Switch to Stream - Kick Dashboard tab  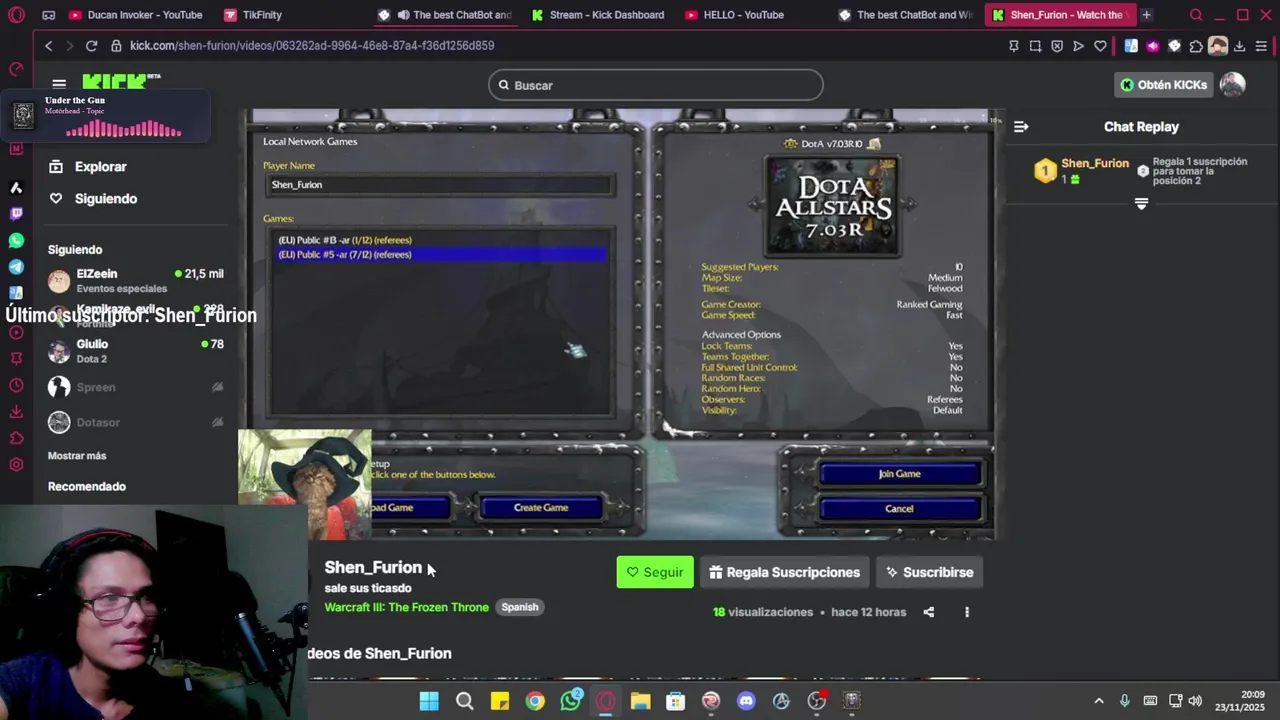coord(598,15)
